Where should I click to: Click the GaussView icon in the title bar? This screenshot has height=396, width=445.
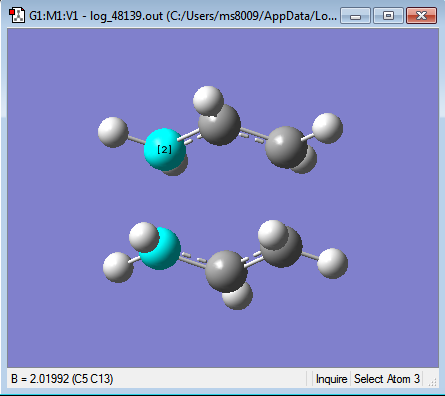click(x=17, y=15)
